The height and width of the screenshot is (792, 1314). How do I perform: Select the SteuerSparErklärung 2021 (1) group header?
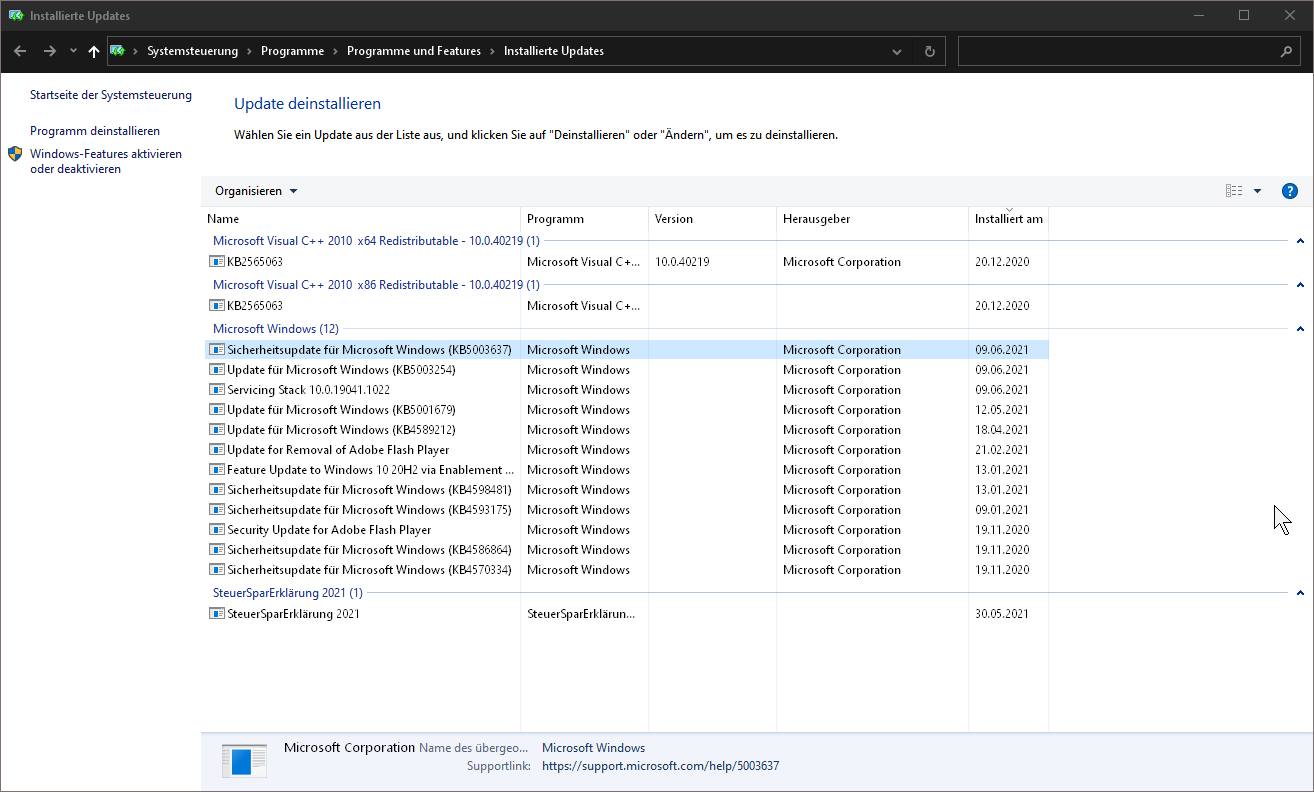pyautogui.click(x=288, y=593)
